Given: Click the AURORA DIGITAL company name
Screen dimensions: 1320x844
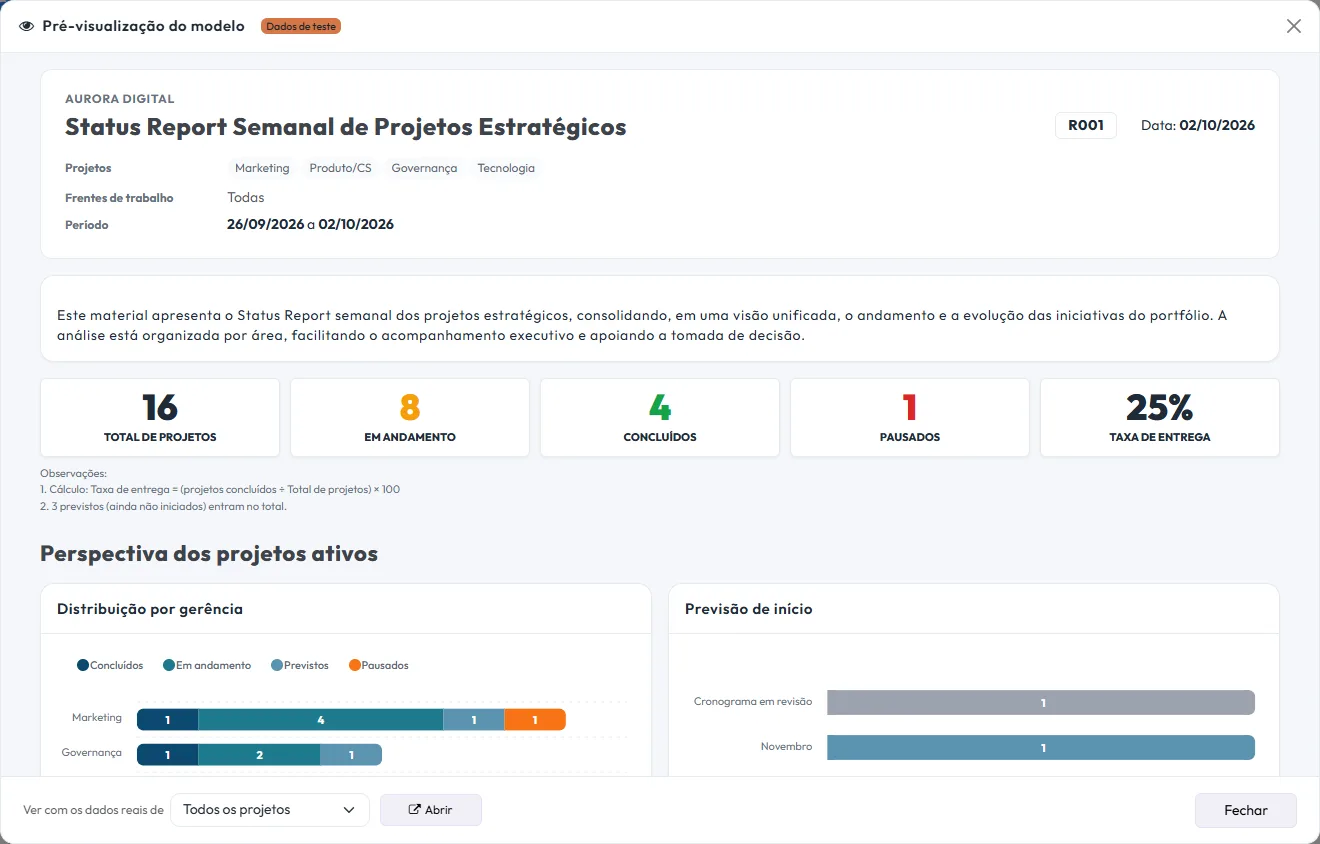Looking at the screenshot, I should pyautogui.click(x=120, y=99).
